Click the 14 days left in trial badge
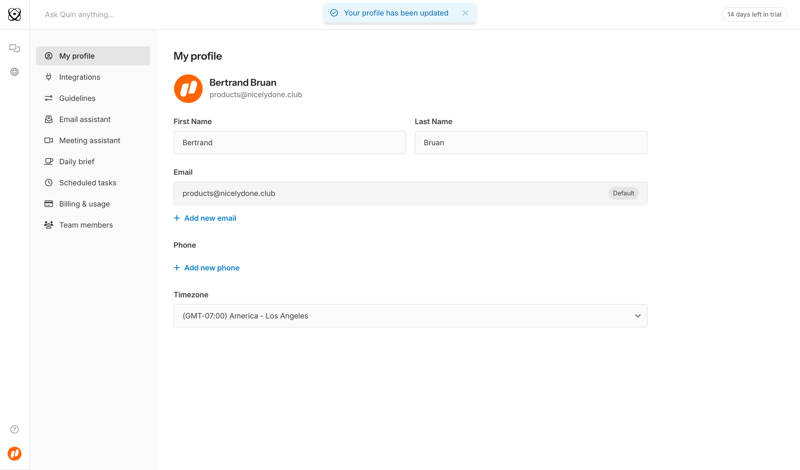 754,14
